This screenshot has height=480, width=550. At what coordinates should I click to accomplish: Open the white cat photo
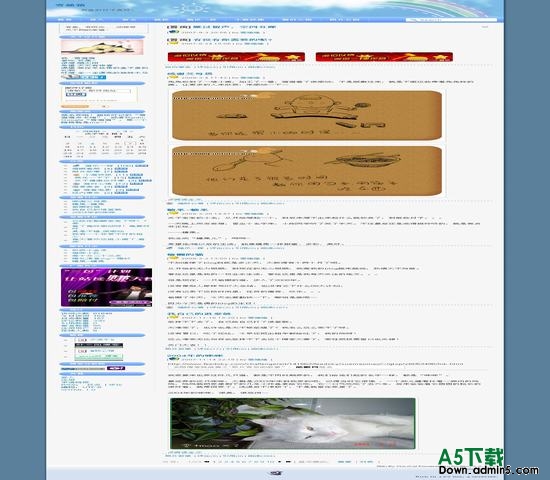tap(293, 423)
